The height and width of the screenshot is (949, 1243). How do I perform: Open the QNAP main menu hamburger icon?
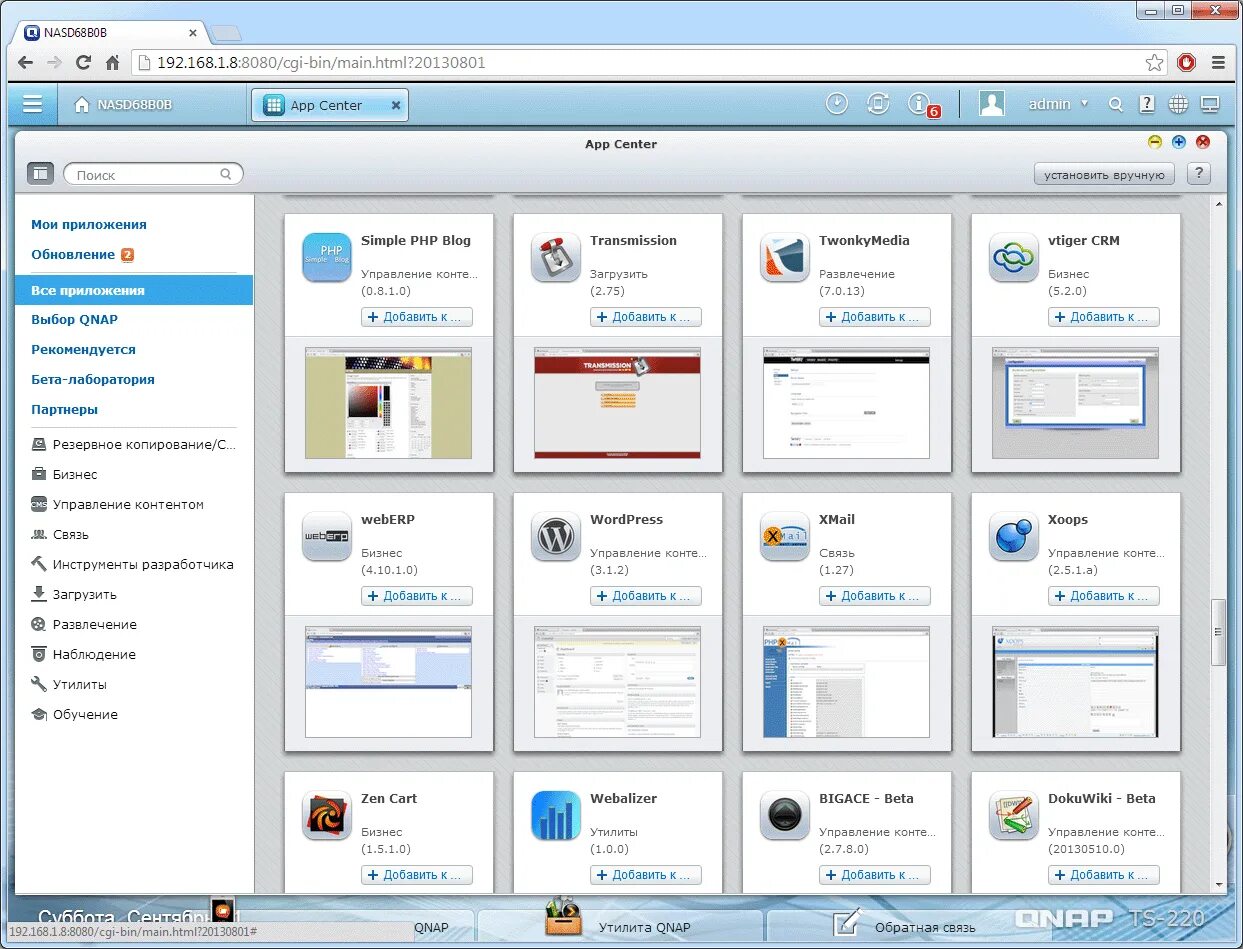[32, 104]
